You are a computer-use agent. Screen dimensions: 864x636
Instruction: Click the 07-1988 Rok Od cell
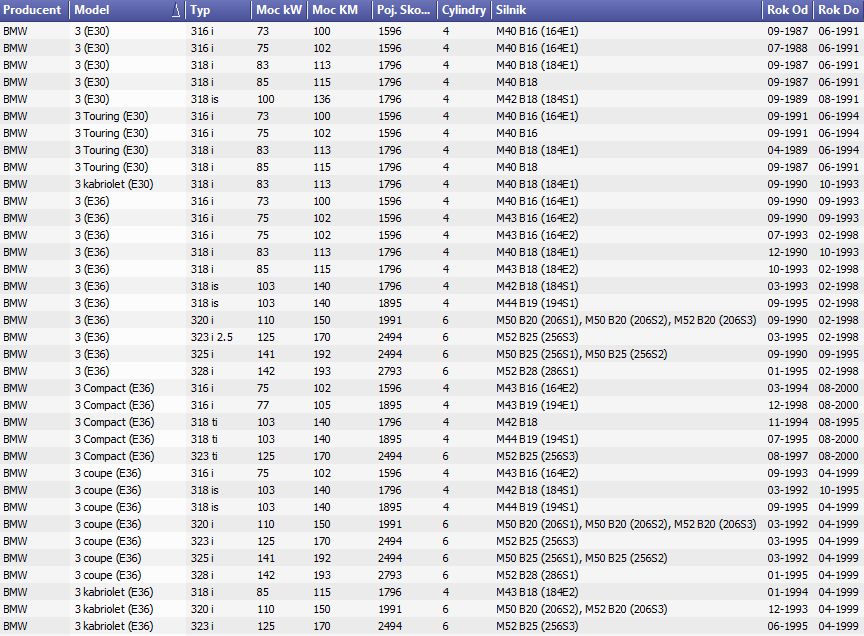787,48
